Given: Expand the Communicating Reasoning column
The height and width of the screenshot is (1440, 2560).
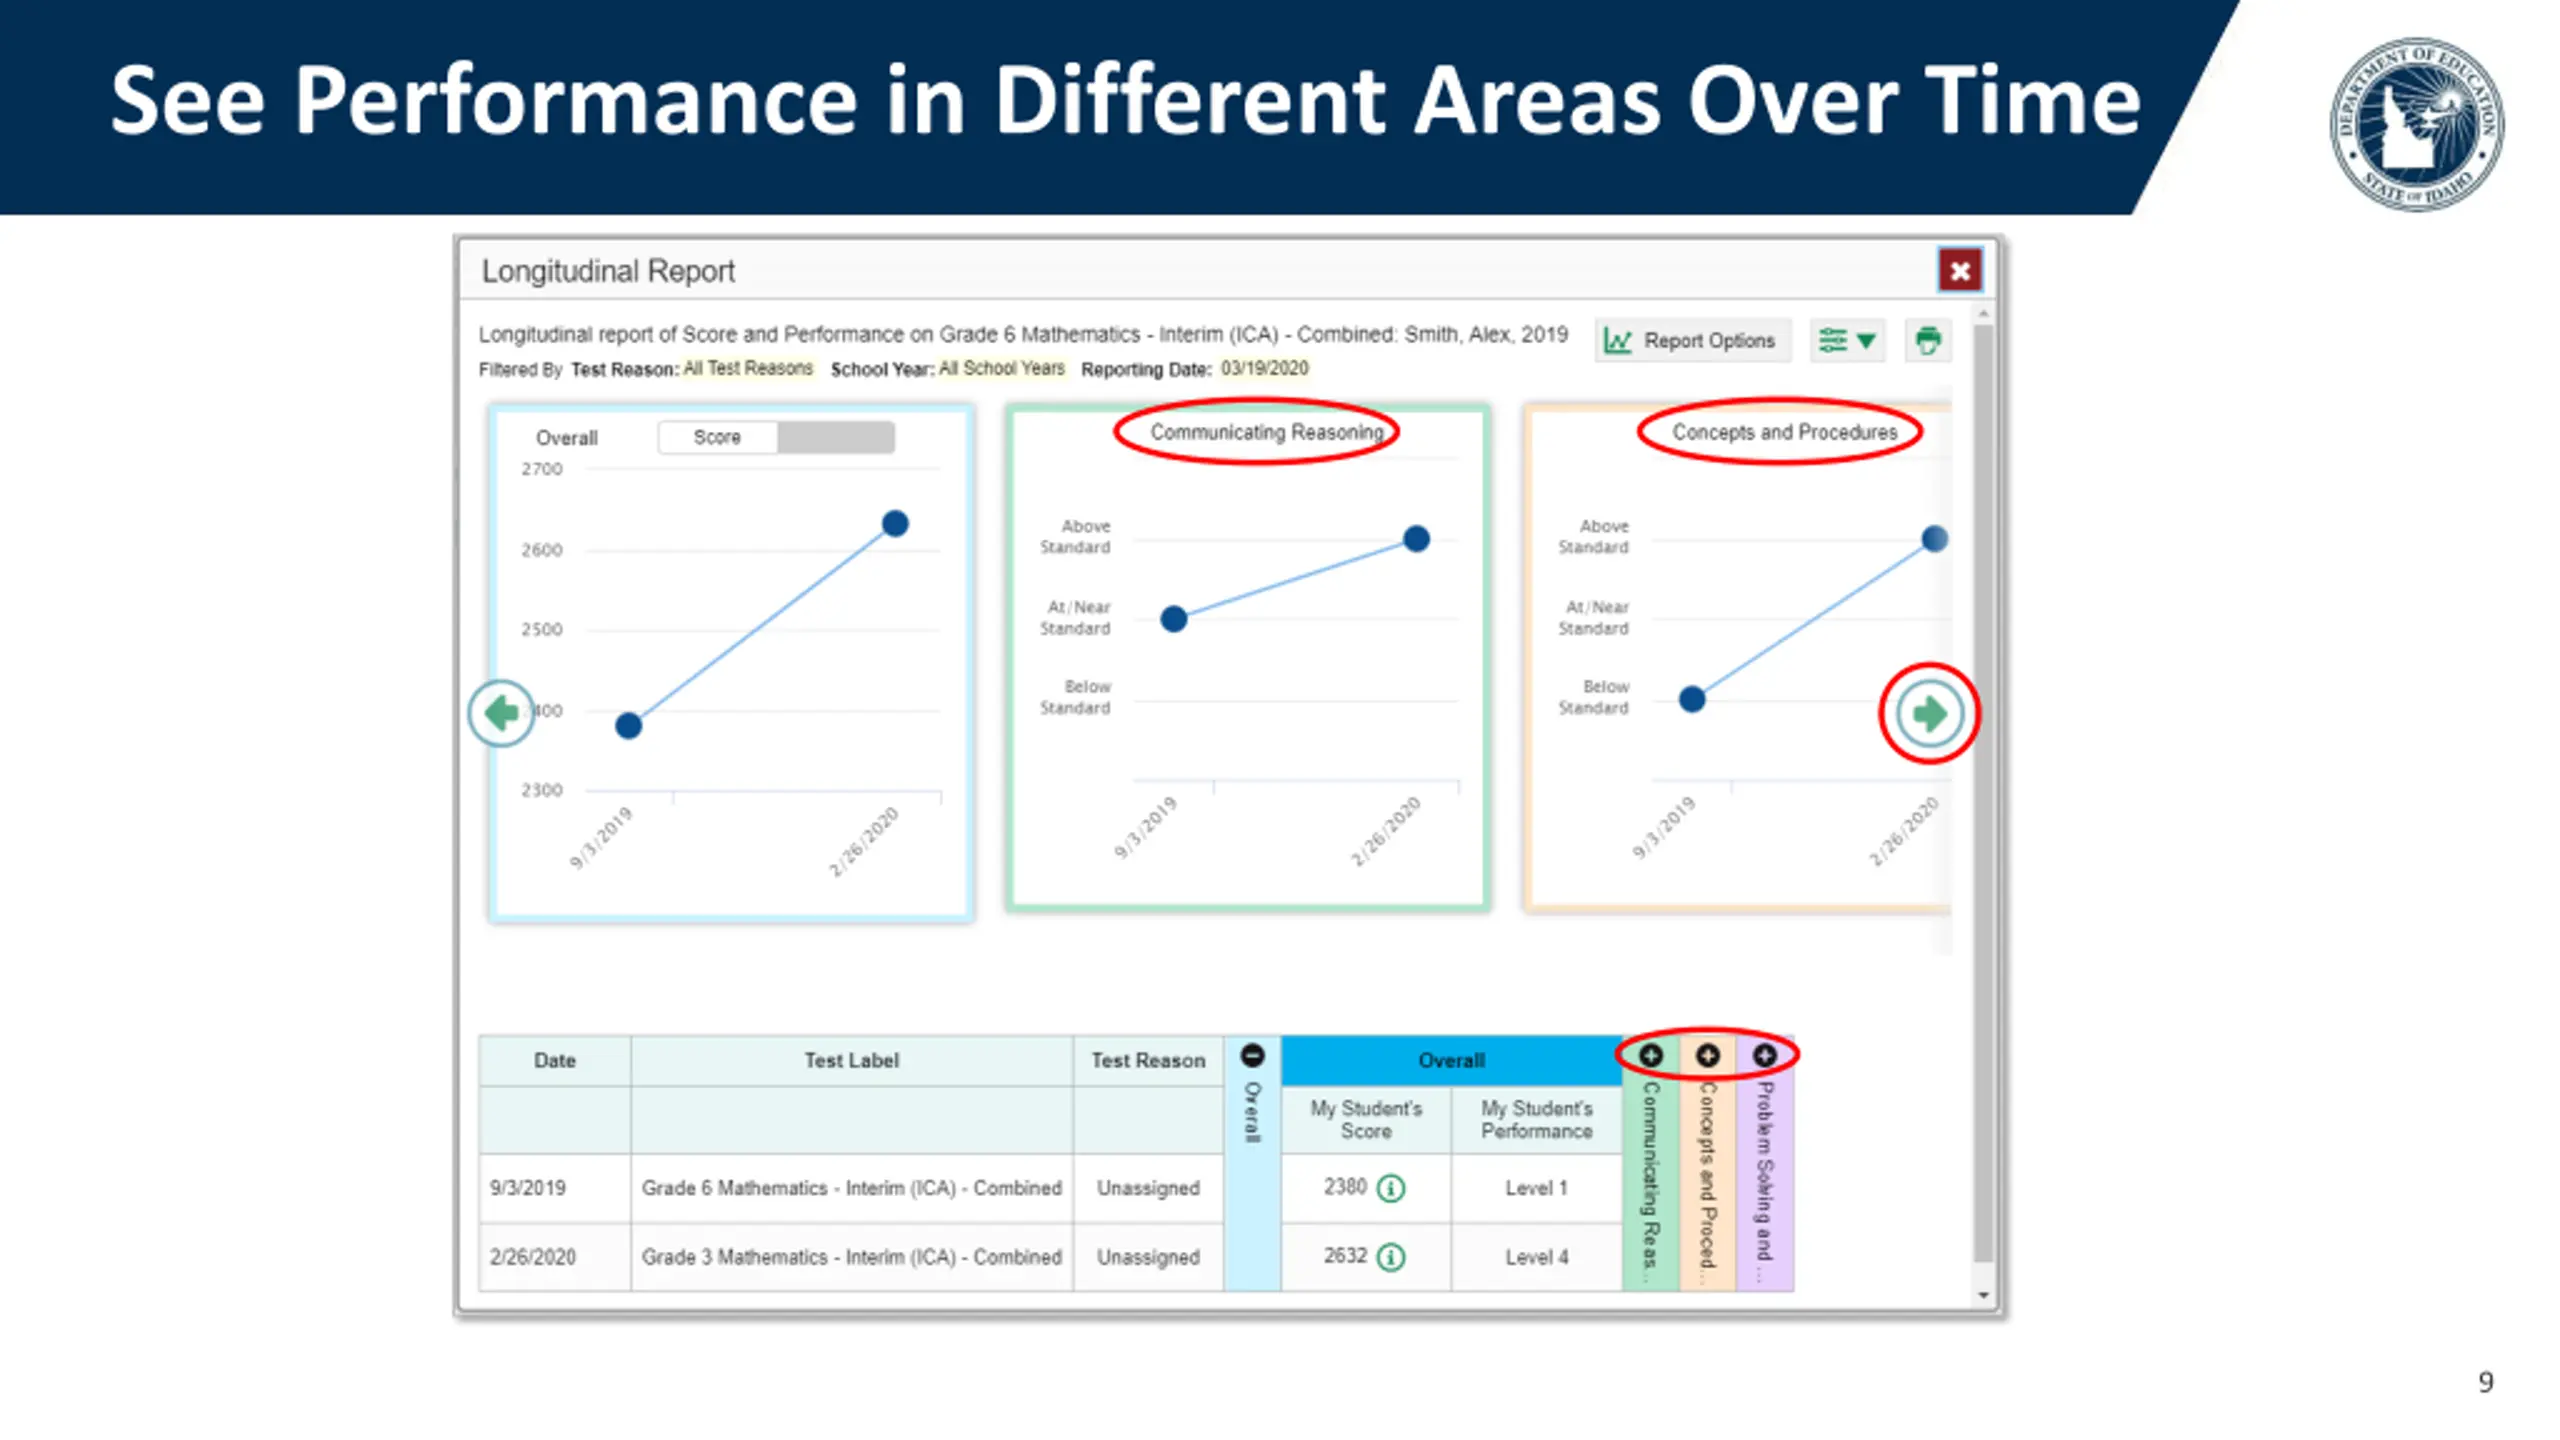Looking at the screenshot, I should tap(1651, 1056).
